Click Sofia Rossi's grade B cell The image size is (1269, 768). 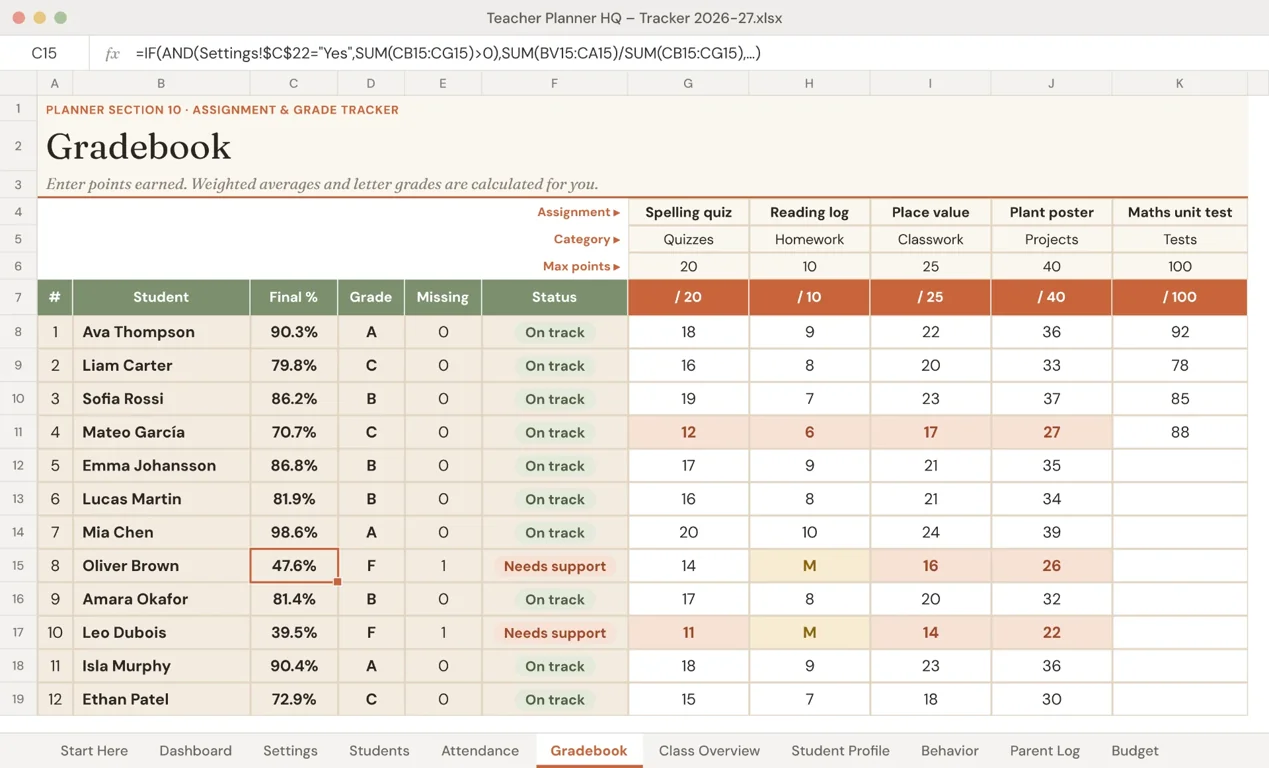[371, 399]
